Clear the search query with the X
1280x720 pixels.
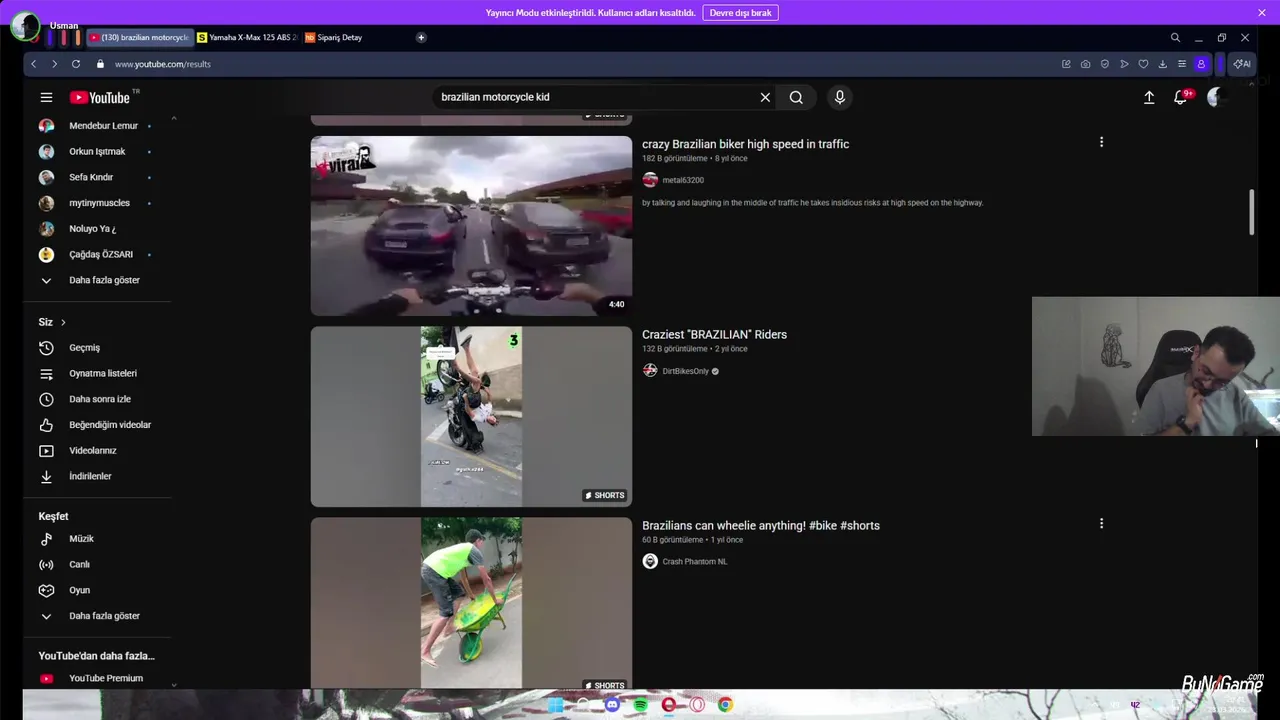pyautogui.click(x=765, y=97)
